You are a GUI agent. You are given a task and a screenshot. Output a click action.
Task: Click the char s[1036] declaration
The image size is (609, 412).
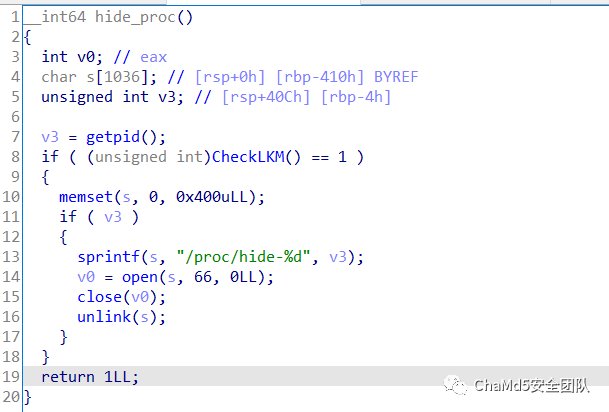pyautogui.click(x=99, y=77)
